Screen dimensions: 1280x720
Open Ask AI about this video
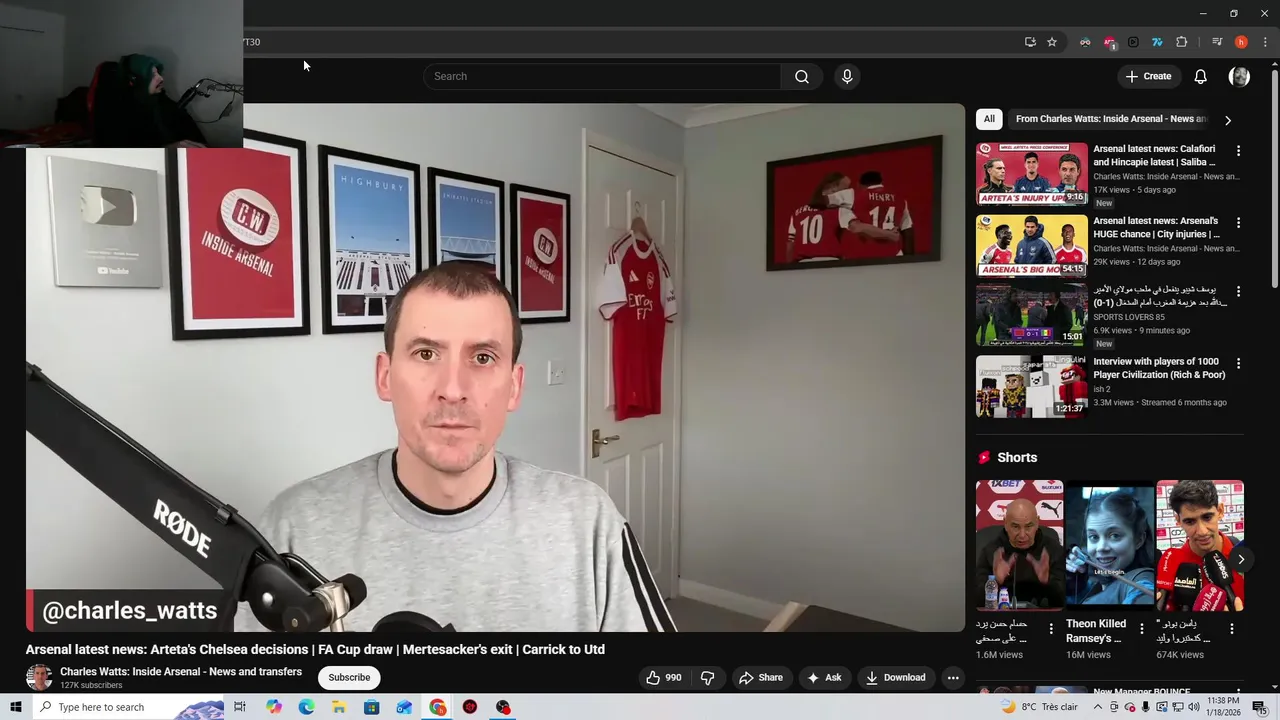pyautogui.click(x=824, y=678)
